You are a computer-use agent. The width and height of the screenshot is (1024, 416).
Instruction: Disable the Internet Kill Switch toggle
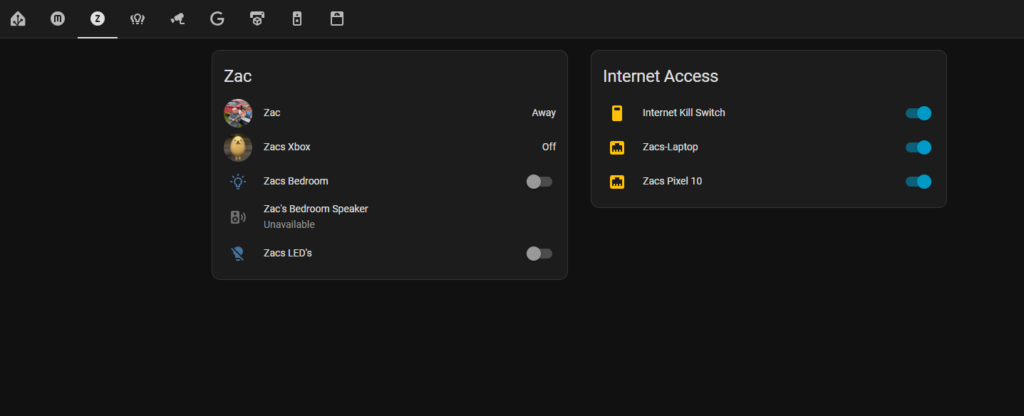[x=918, y=113]
